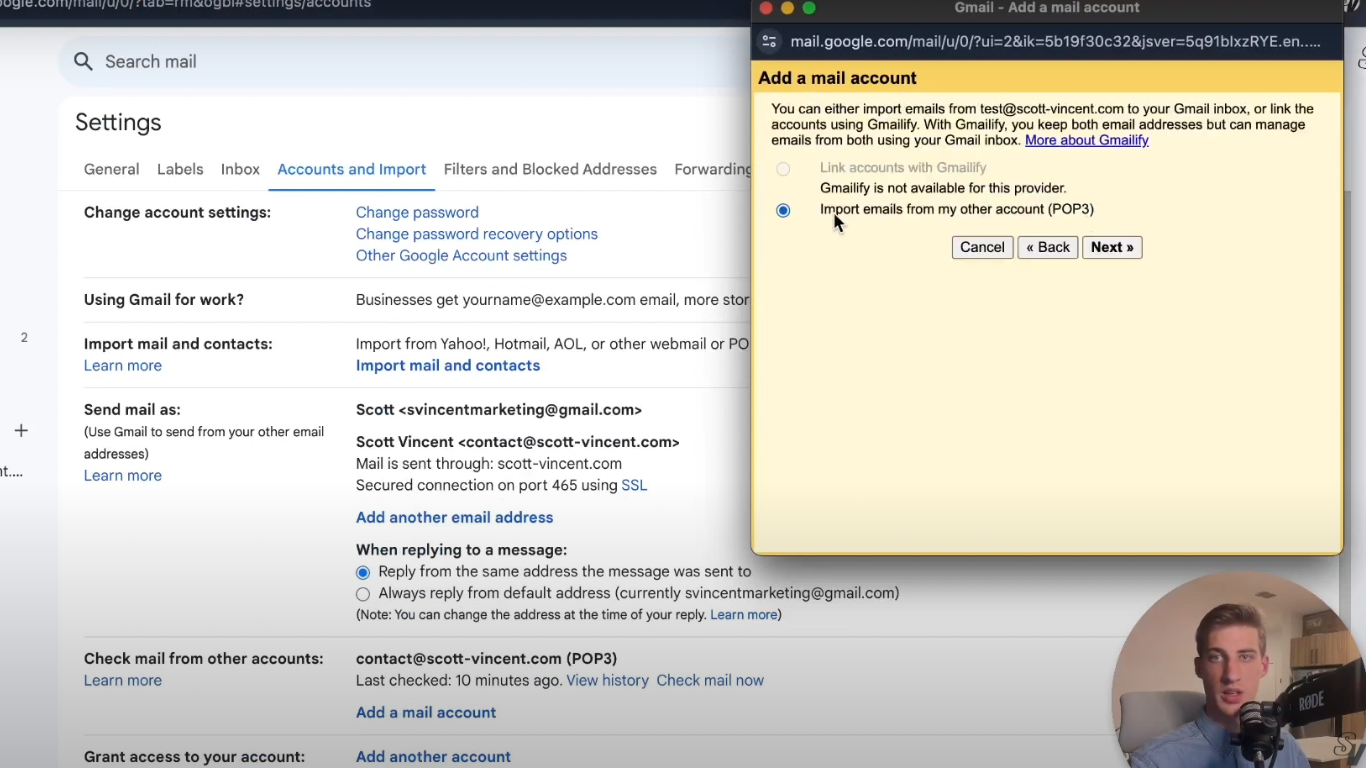Click the site info icon in popup address bar
The height and width of the screenshot is (768, 1366).
coord(769,41)
